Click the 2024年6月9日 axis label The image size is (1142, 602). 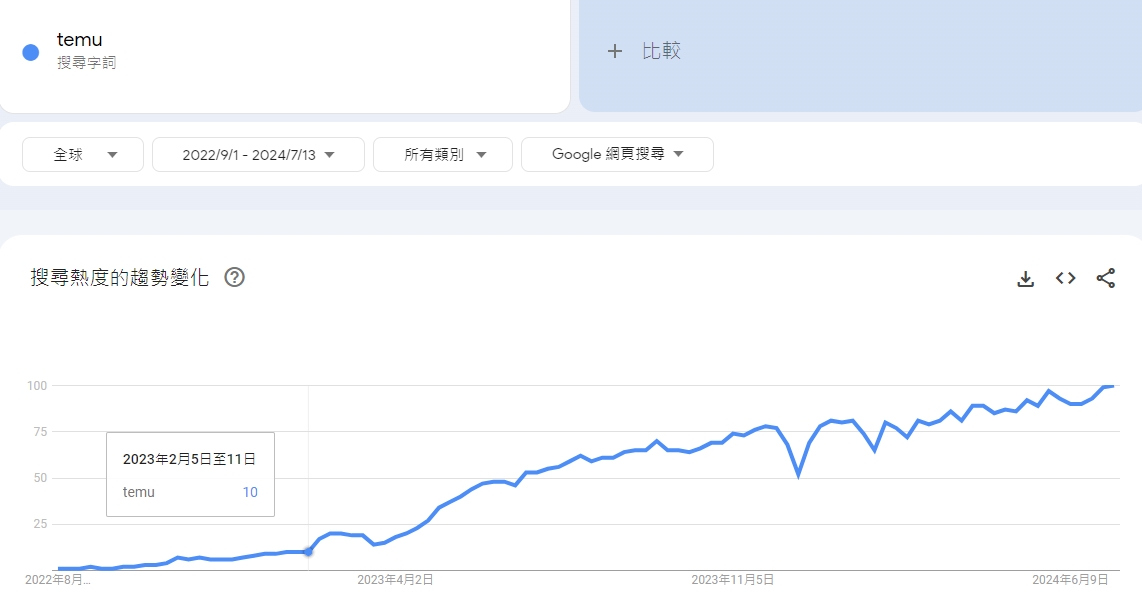tap(1071, 580)
